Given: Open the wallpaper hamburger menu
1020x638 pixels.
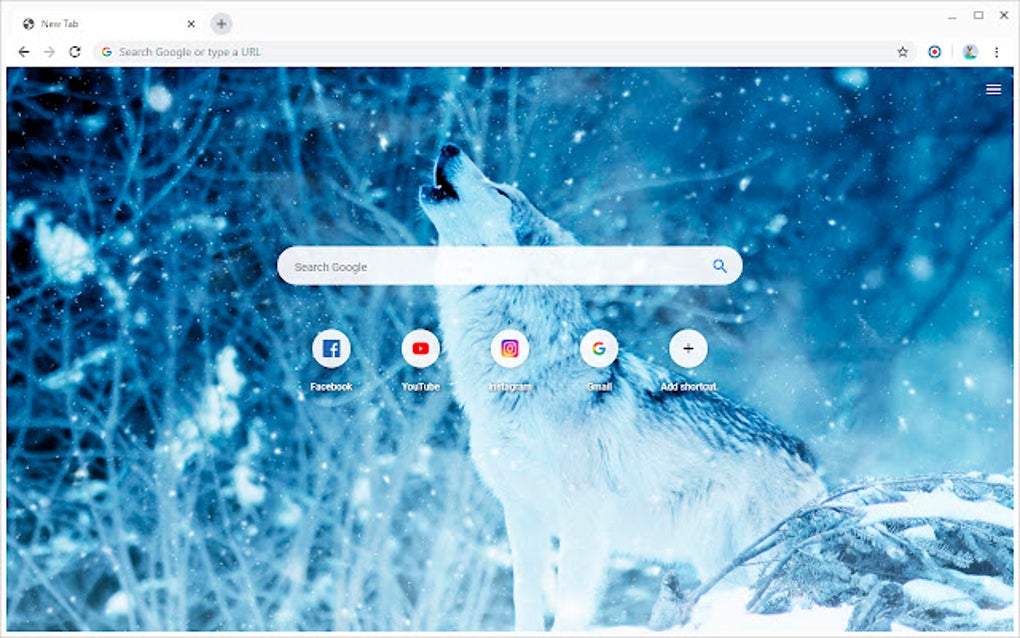Looking at the screenshot, I should [994, 89].
